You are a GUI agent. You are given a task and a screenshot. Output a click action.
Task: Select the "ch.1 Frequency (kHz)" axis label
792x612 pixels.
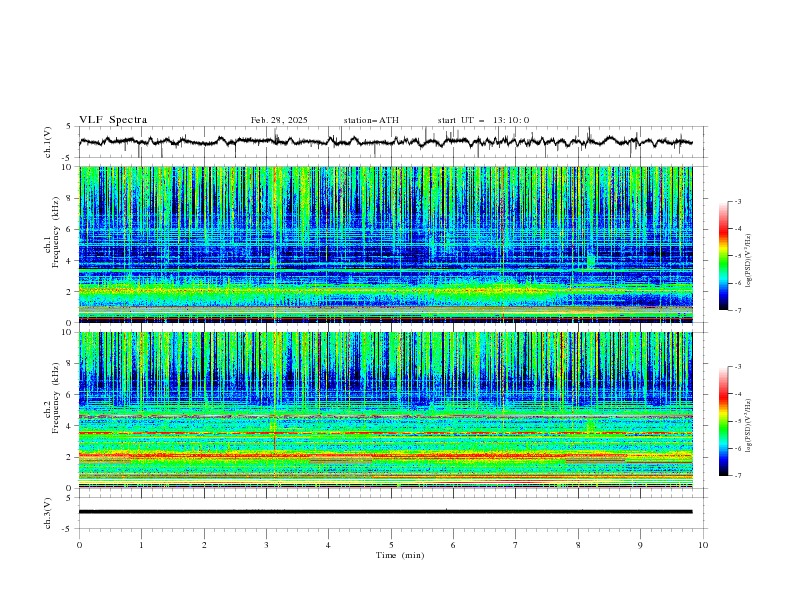coord(52,233)
